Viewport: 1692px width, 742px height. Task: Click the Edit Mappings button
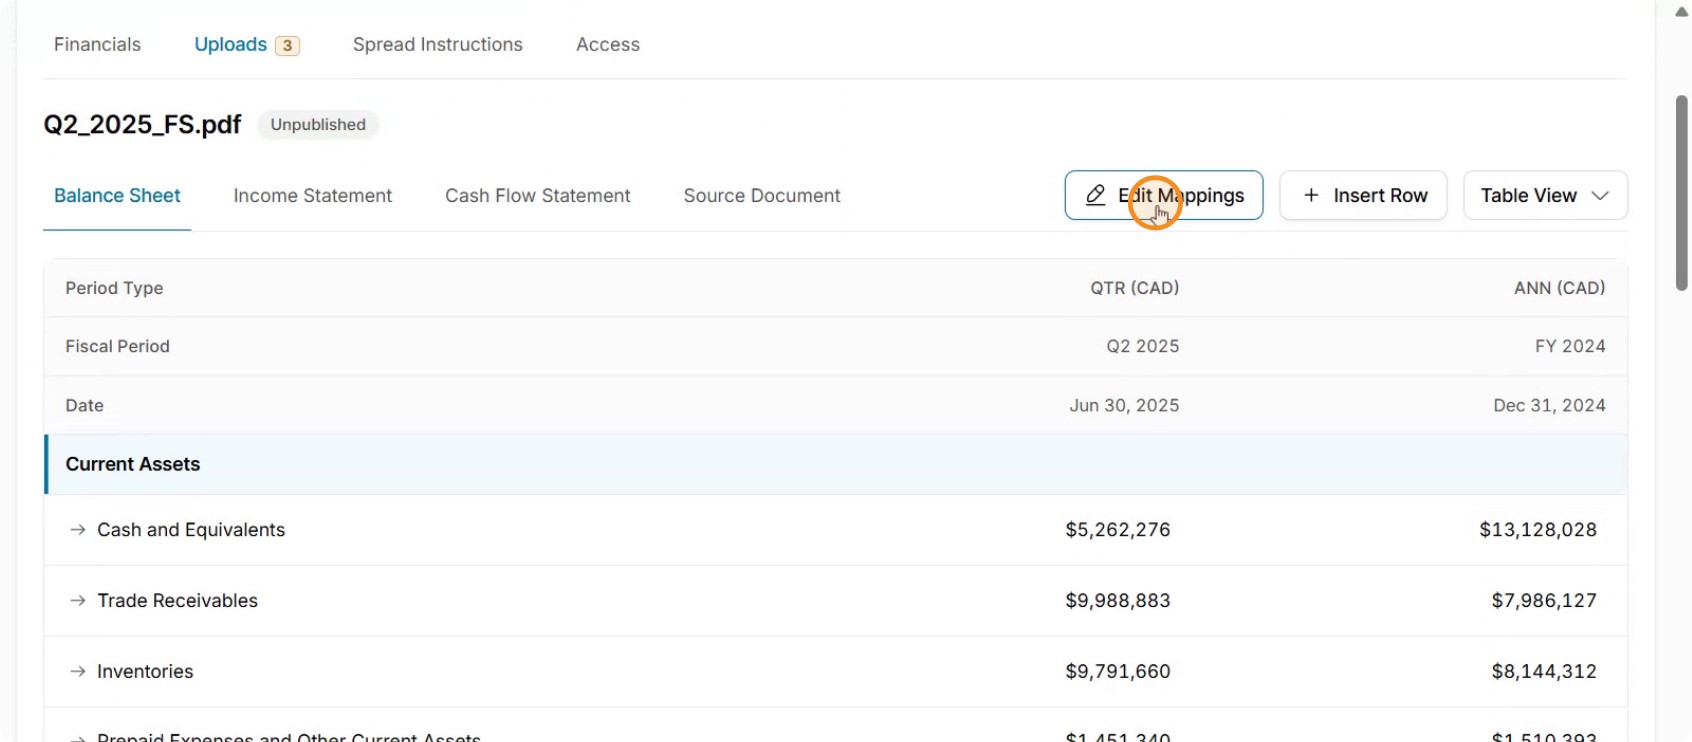[x=1164, y=195]
